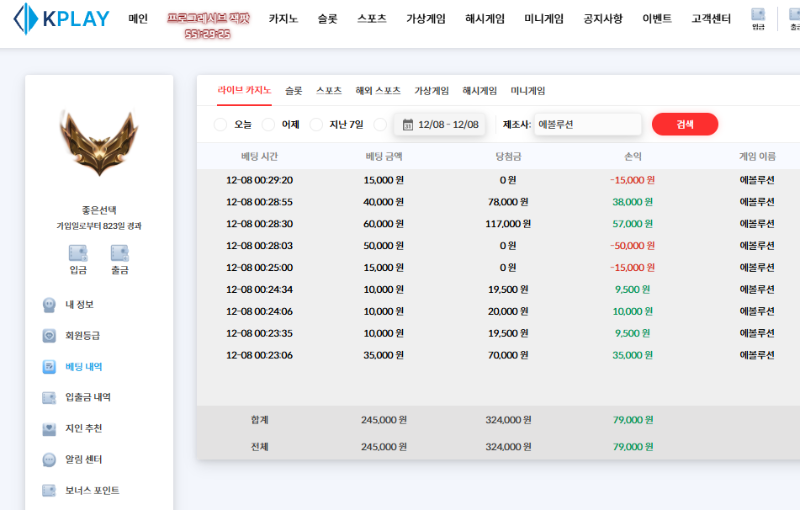Click the calendar icon in date range

tap(408, 124)
